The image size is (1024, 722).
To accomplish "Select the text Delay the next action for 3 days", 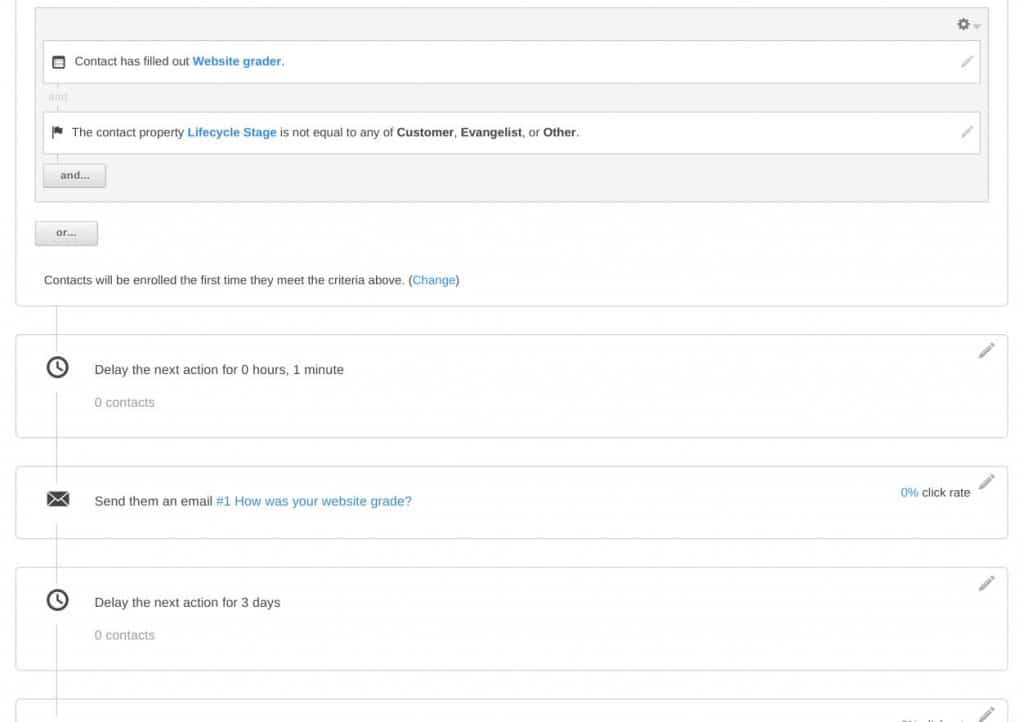I will [x=187, y=603].
